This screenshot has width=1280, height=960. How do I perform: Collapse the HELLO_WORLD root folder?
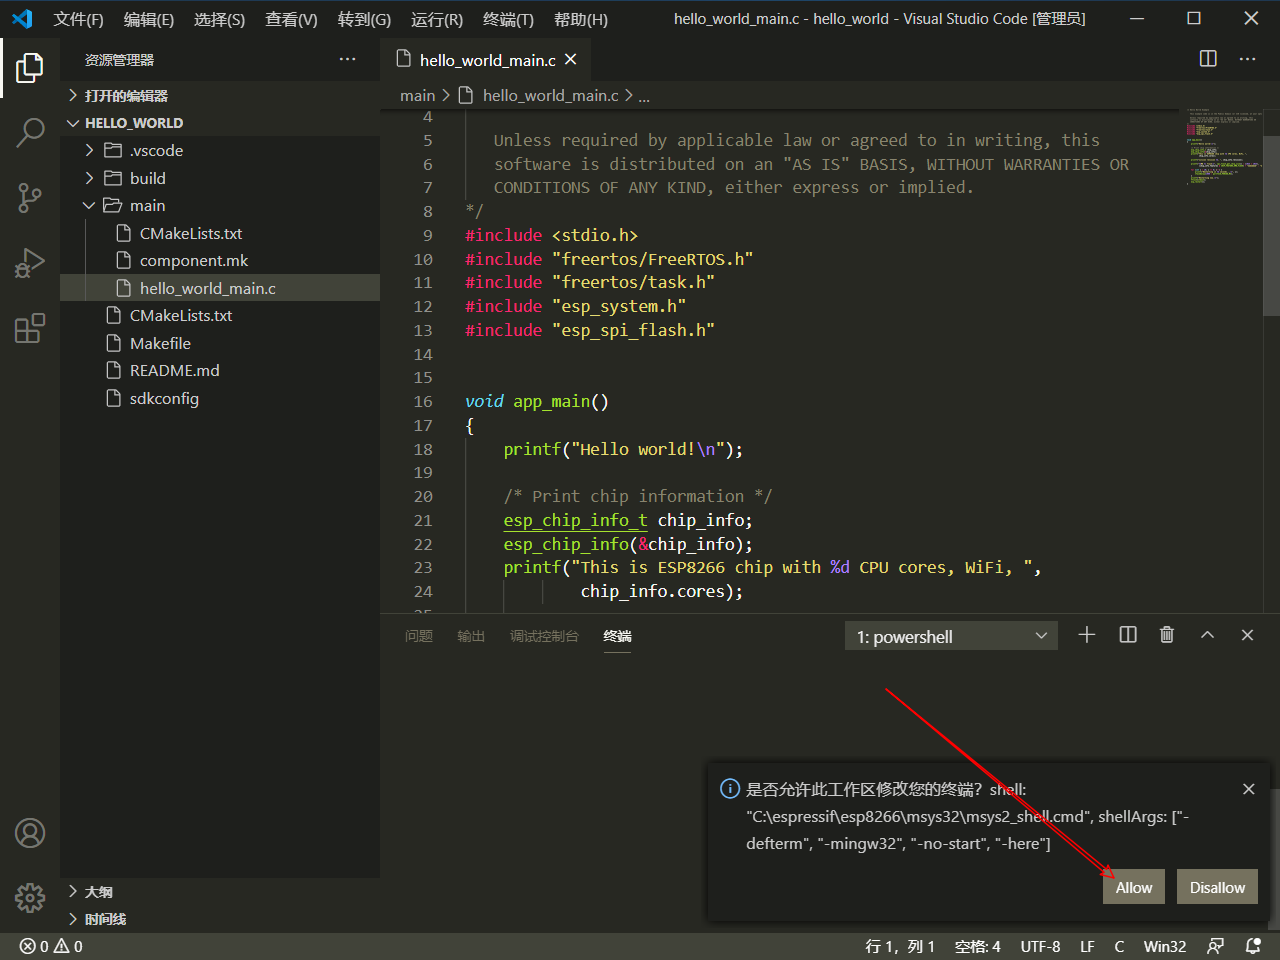(x=220, y=123)
